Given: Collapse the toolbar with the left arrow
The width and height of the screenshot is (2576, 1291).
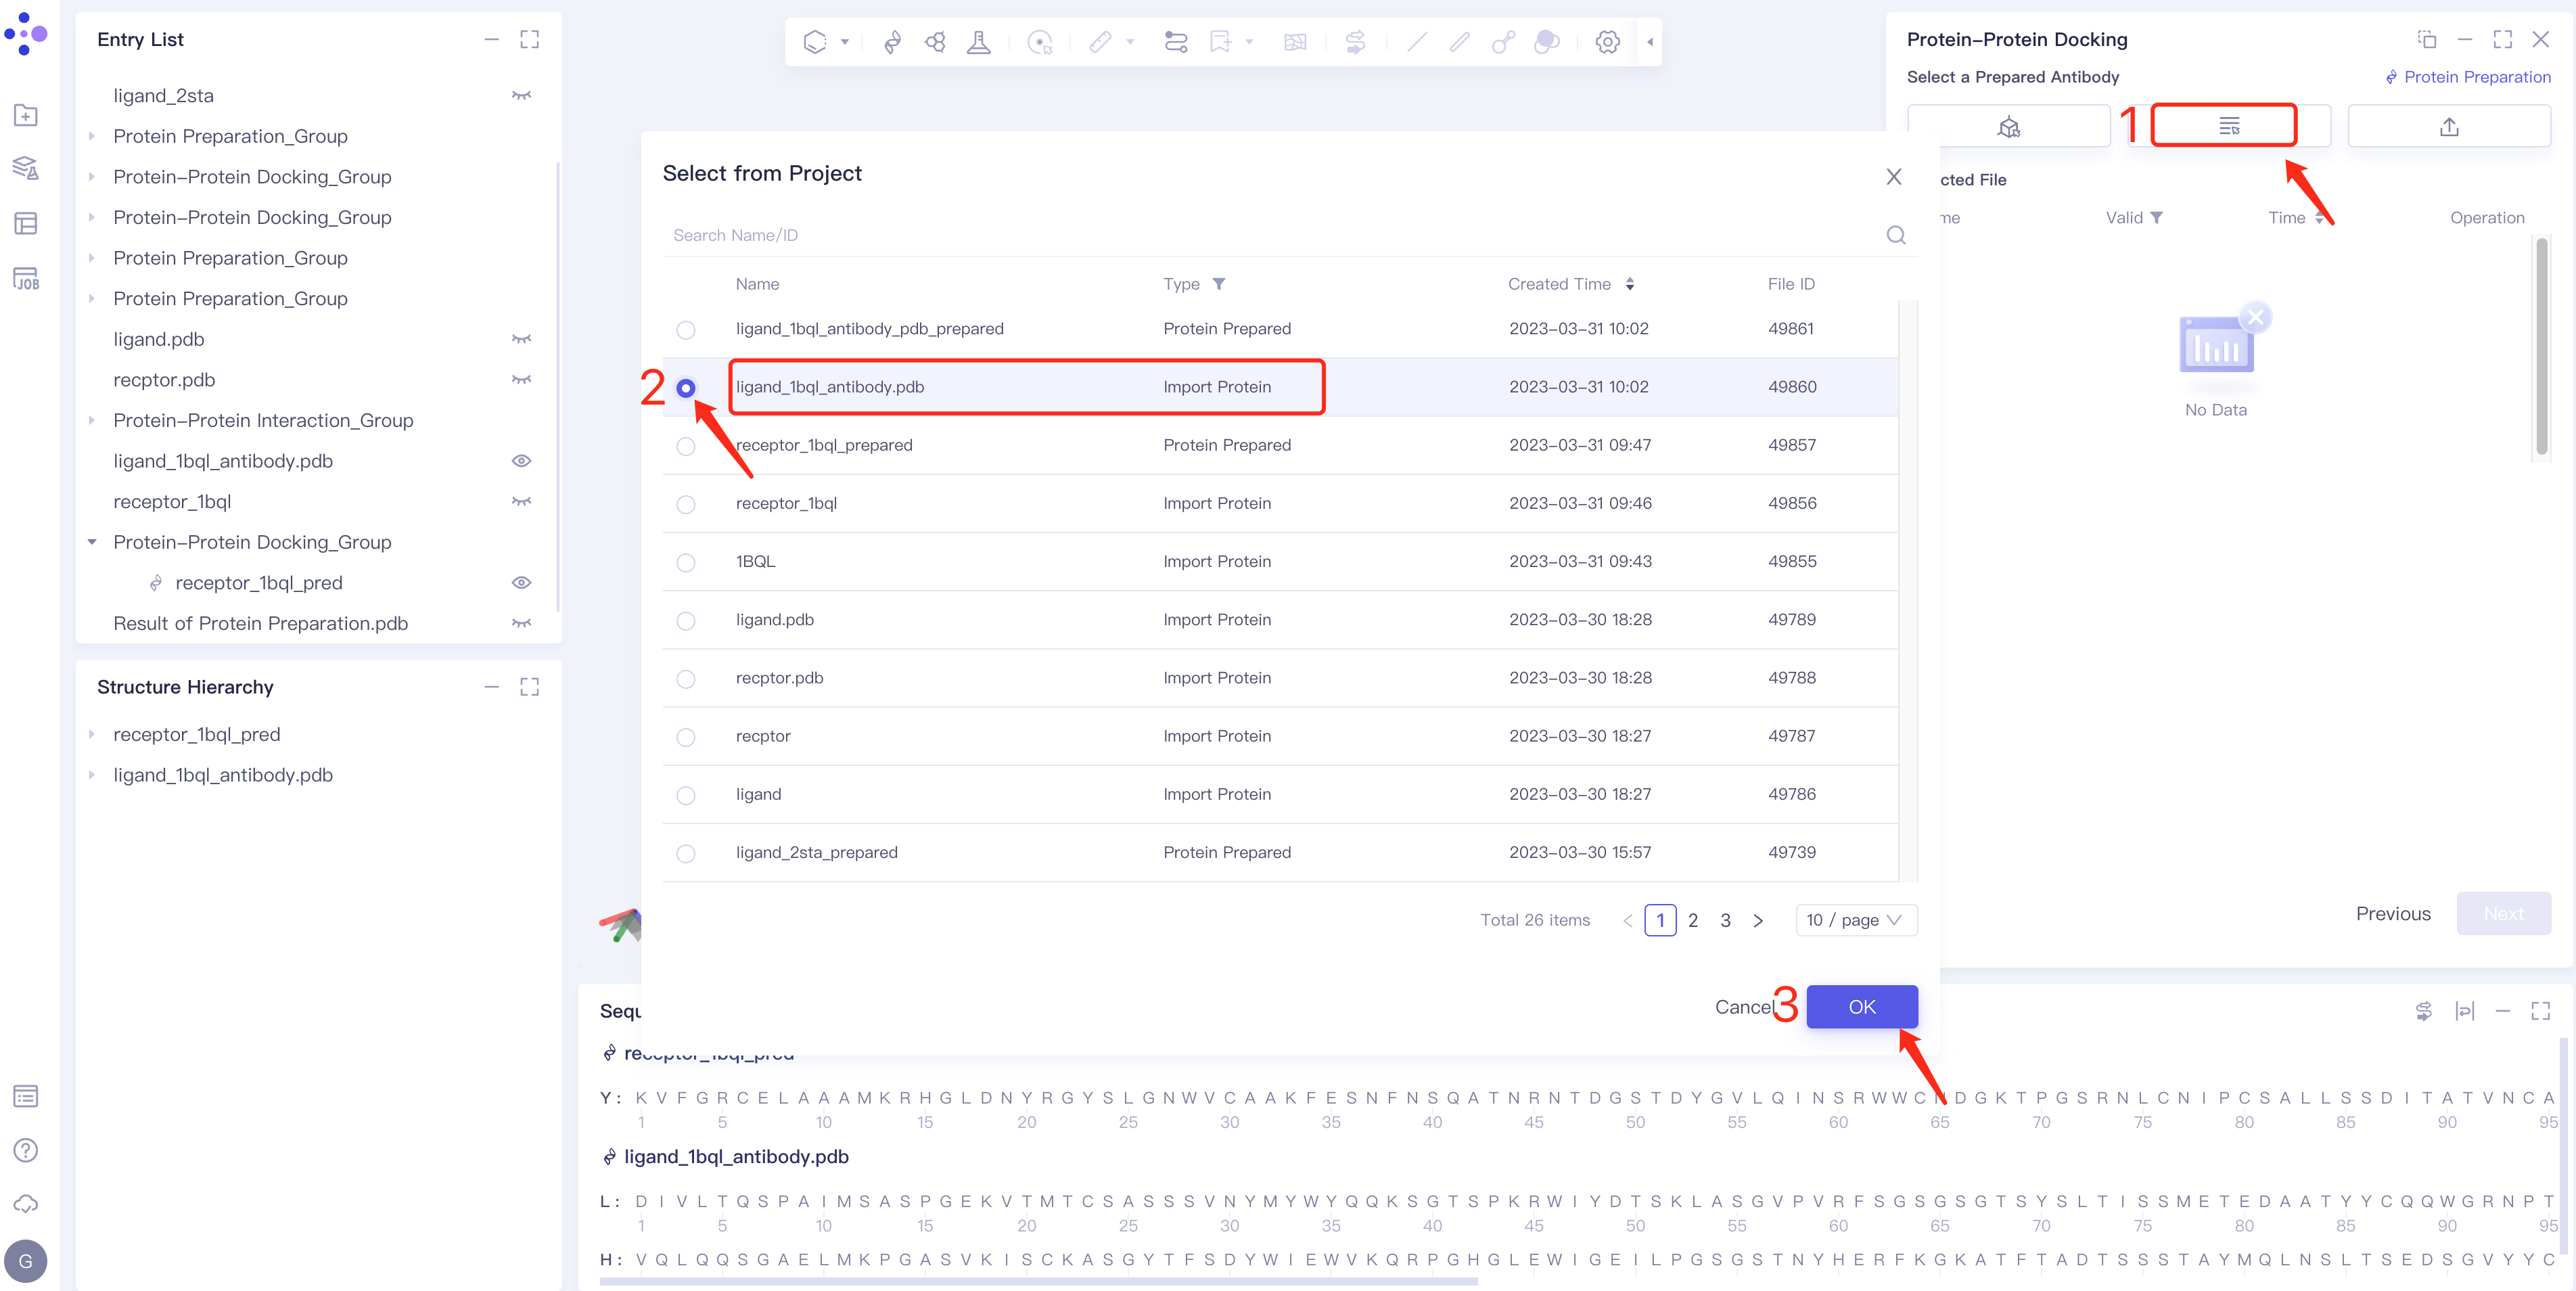Looking at the screenshot, I should [x=1650, y=42].
